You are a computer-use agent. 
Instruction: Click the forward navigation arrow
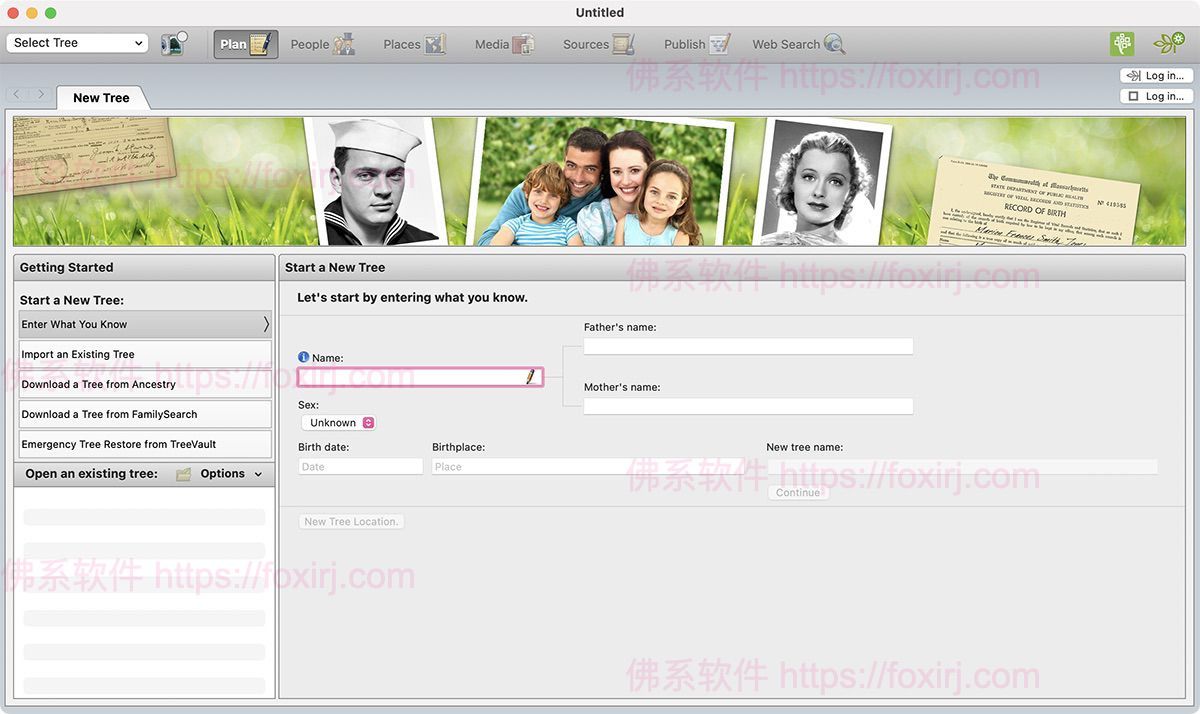[x=40, y=93]
